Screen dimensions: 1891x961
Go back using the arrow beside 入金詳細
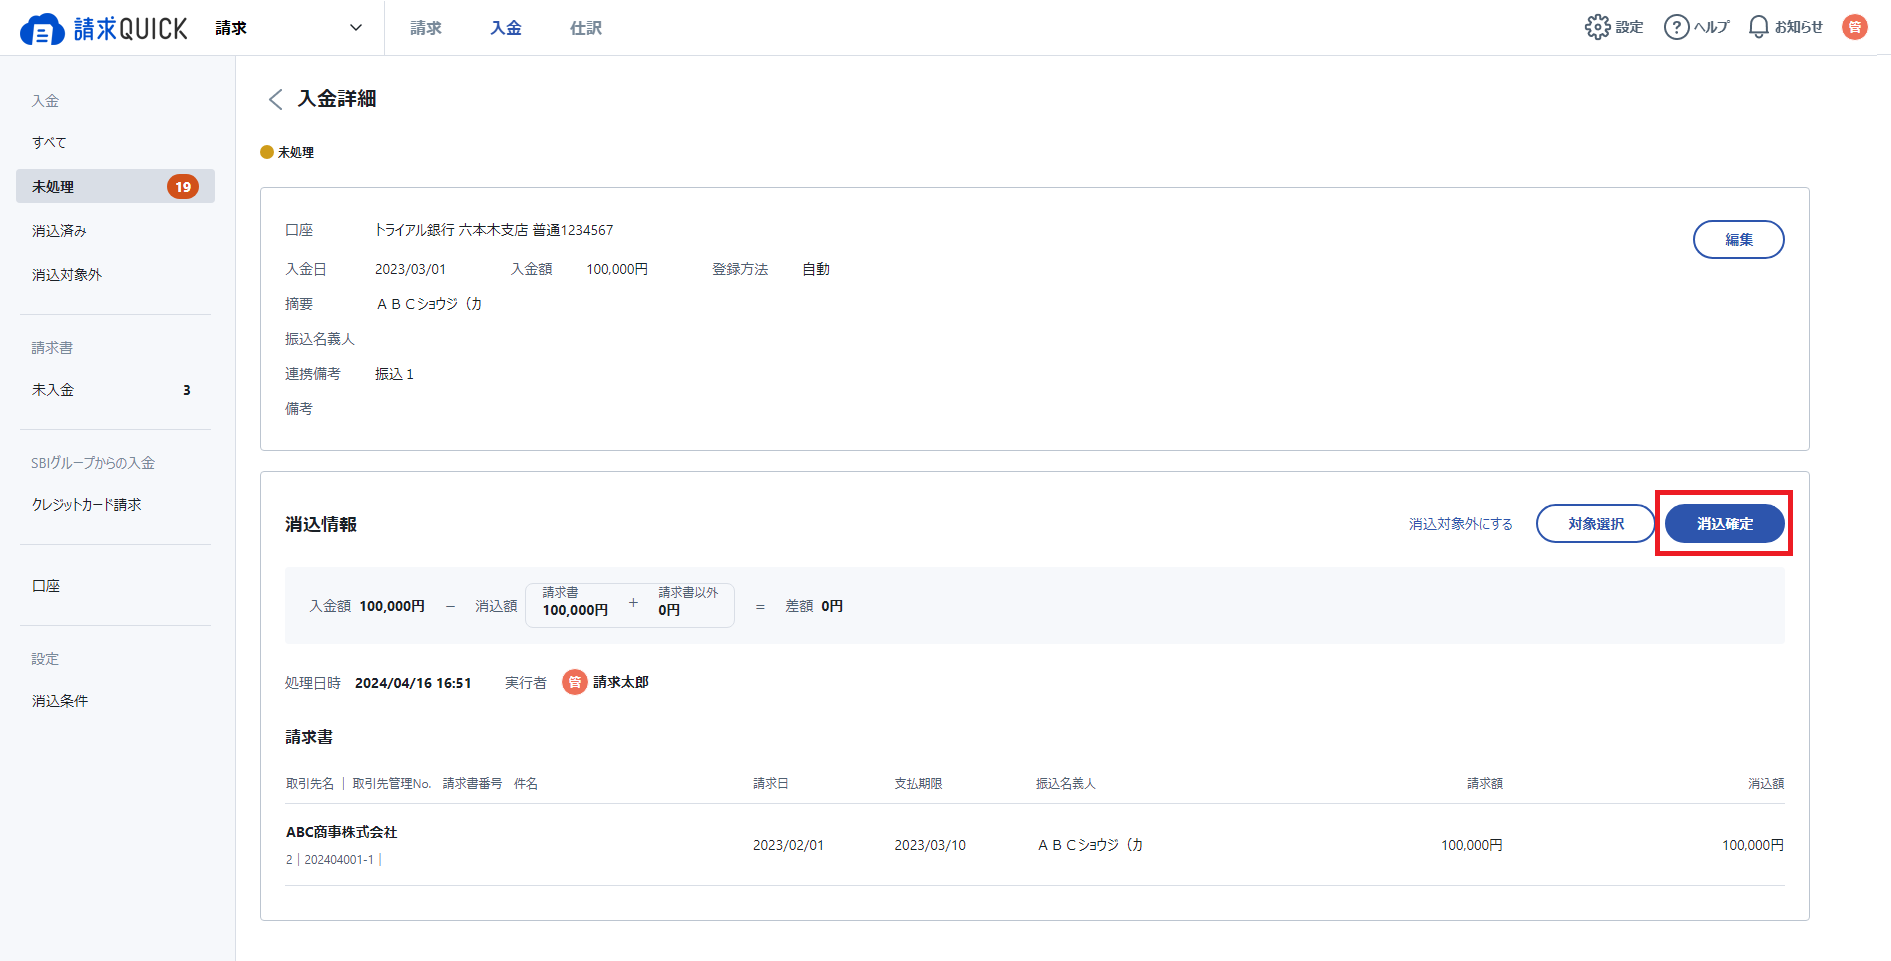click(274, 100)
